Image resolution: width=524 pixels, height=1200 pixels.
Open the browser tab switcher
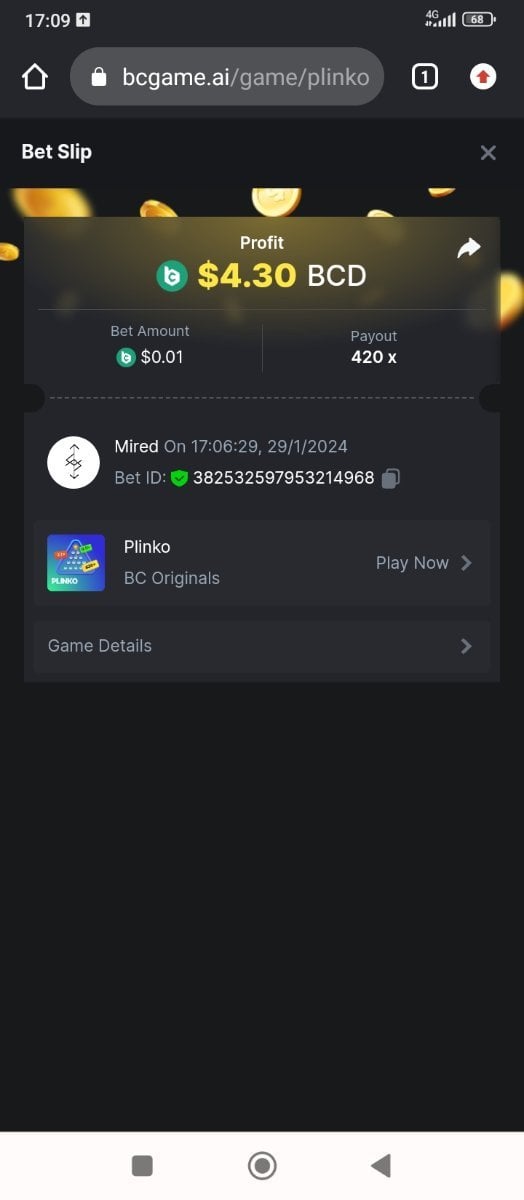point(425,77)
